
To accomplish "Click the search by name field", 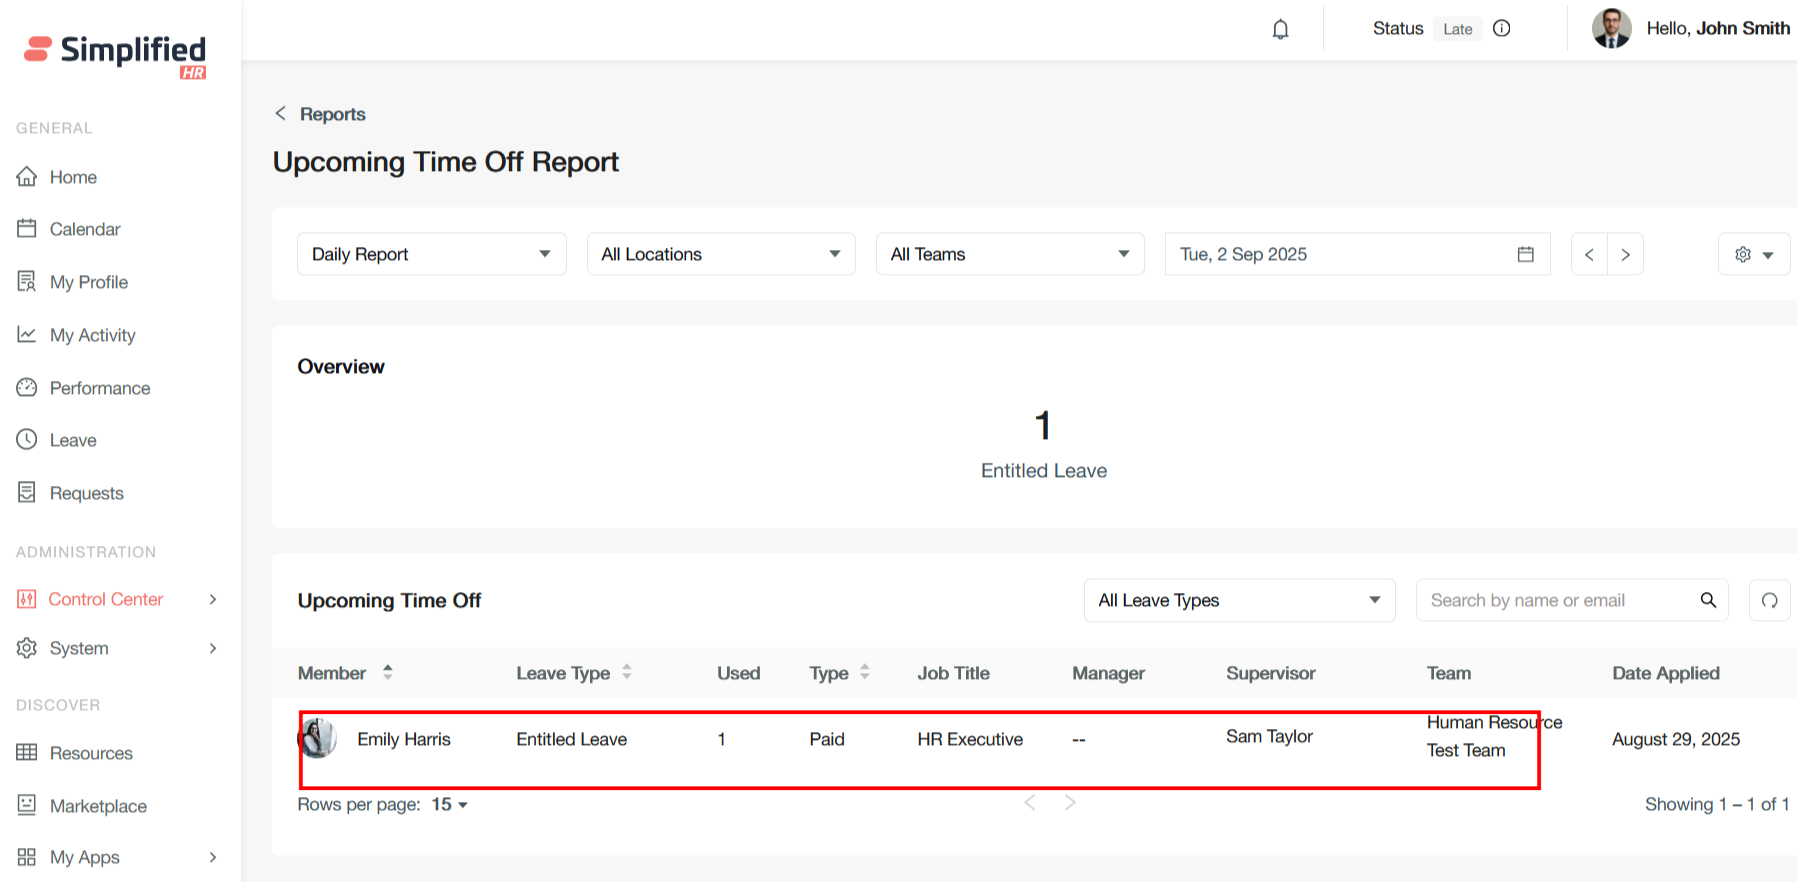I will (x=1555, y=600).
